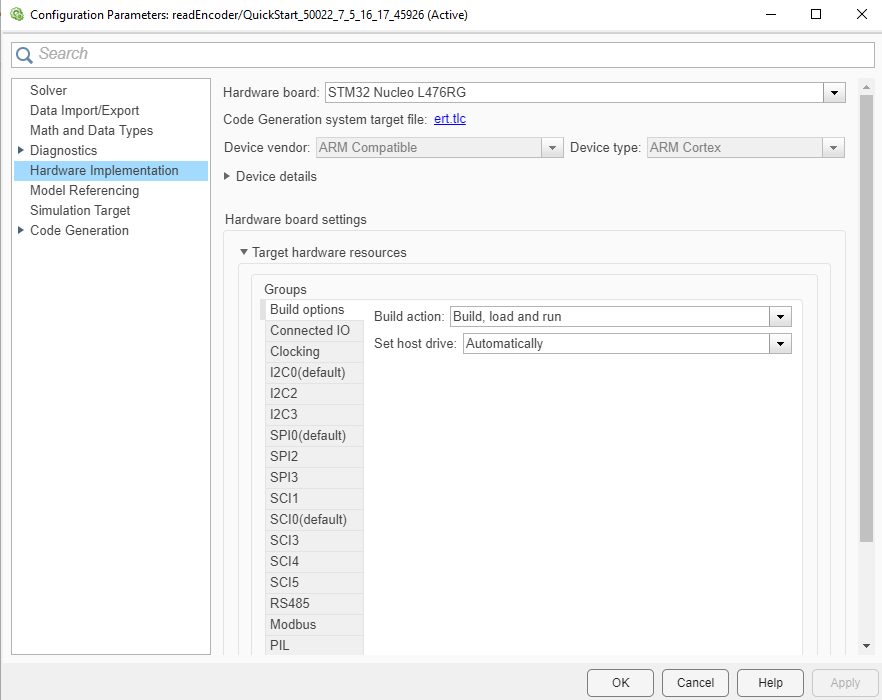Select the I2C0(default) group
The width and height of the screenshot is (882, 700).
(314, 373)
